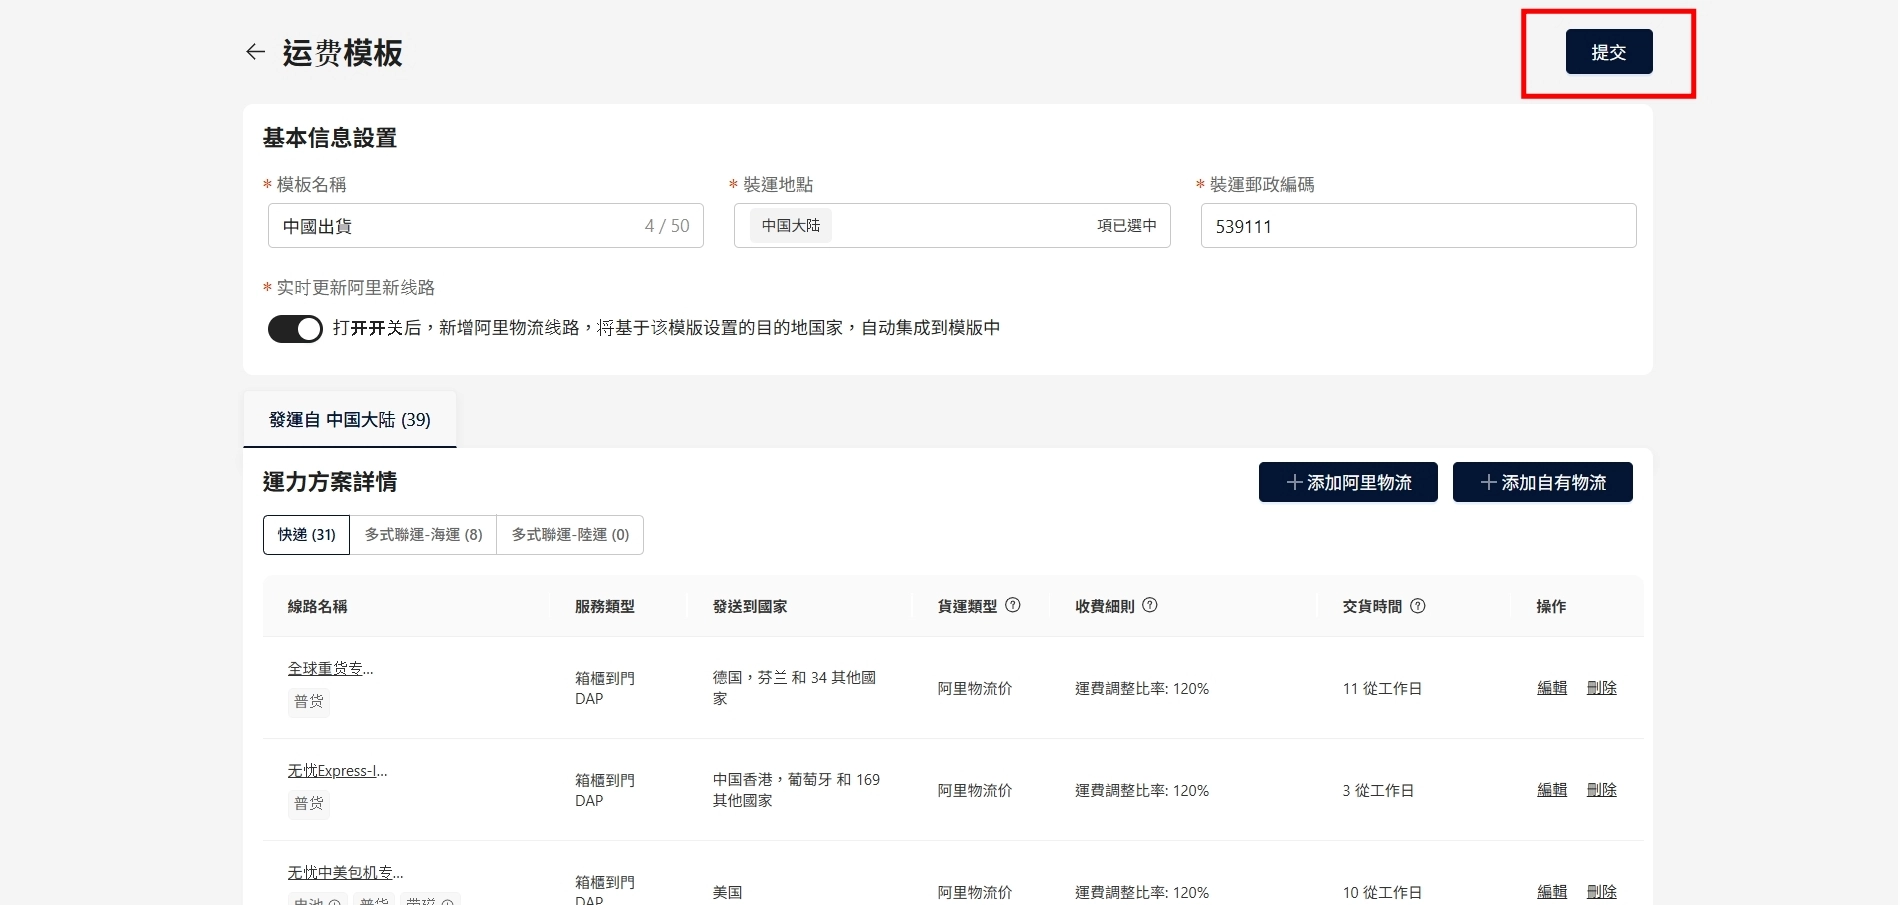Viewport: 1900px width, 905px height.
Task: Click the 運力方案詳情 heading
Action: pos(330,482)
